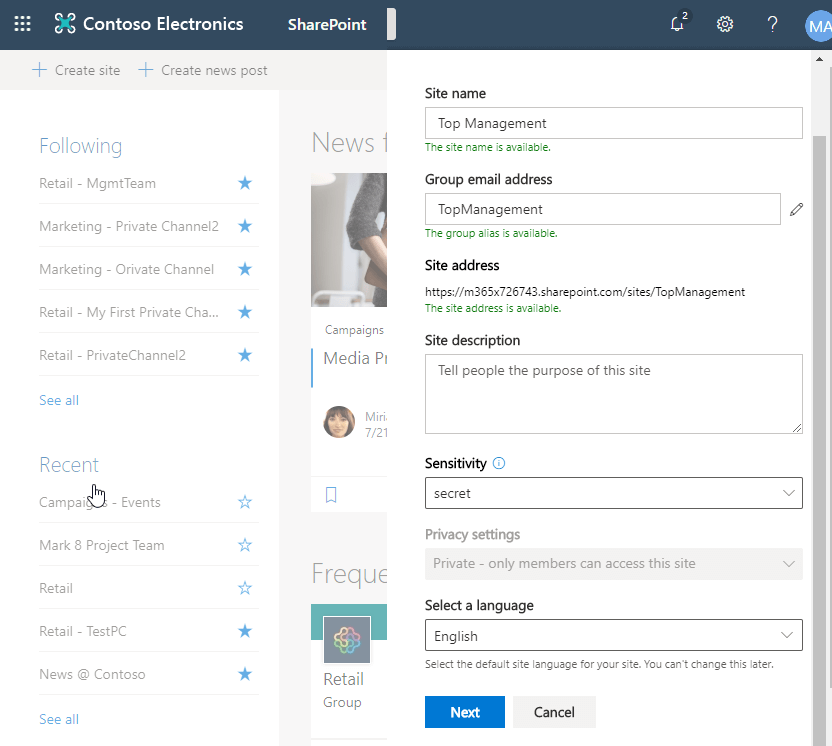This screenshot has height=746, width=832.
Task: Click into the Site description text box
Action: tap(613, 393)
